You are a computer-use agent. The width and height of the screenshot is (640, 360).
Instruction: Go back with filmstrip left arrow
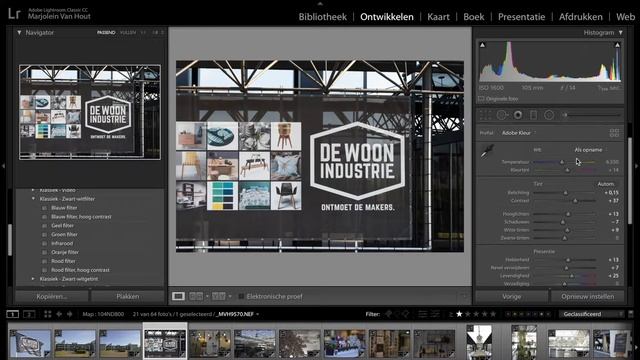pyautogui.click(x=59, y=314)
